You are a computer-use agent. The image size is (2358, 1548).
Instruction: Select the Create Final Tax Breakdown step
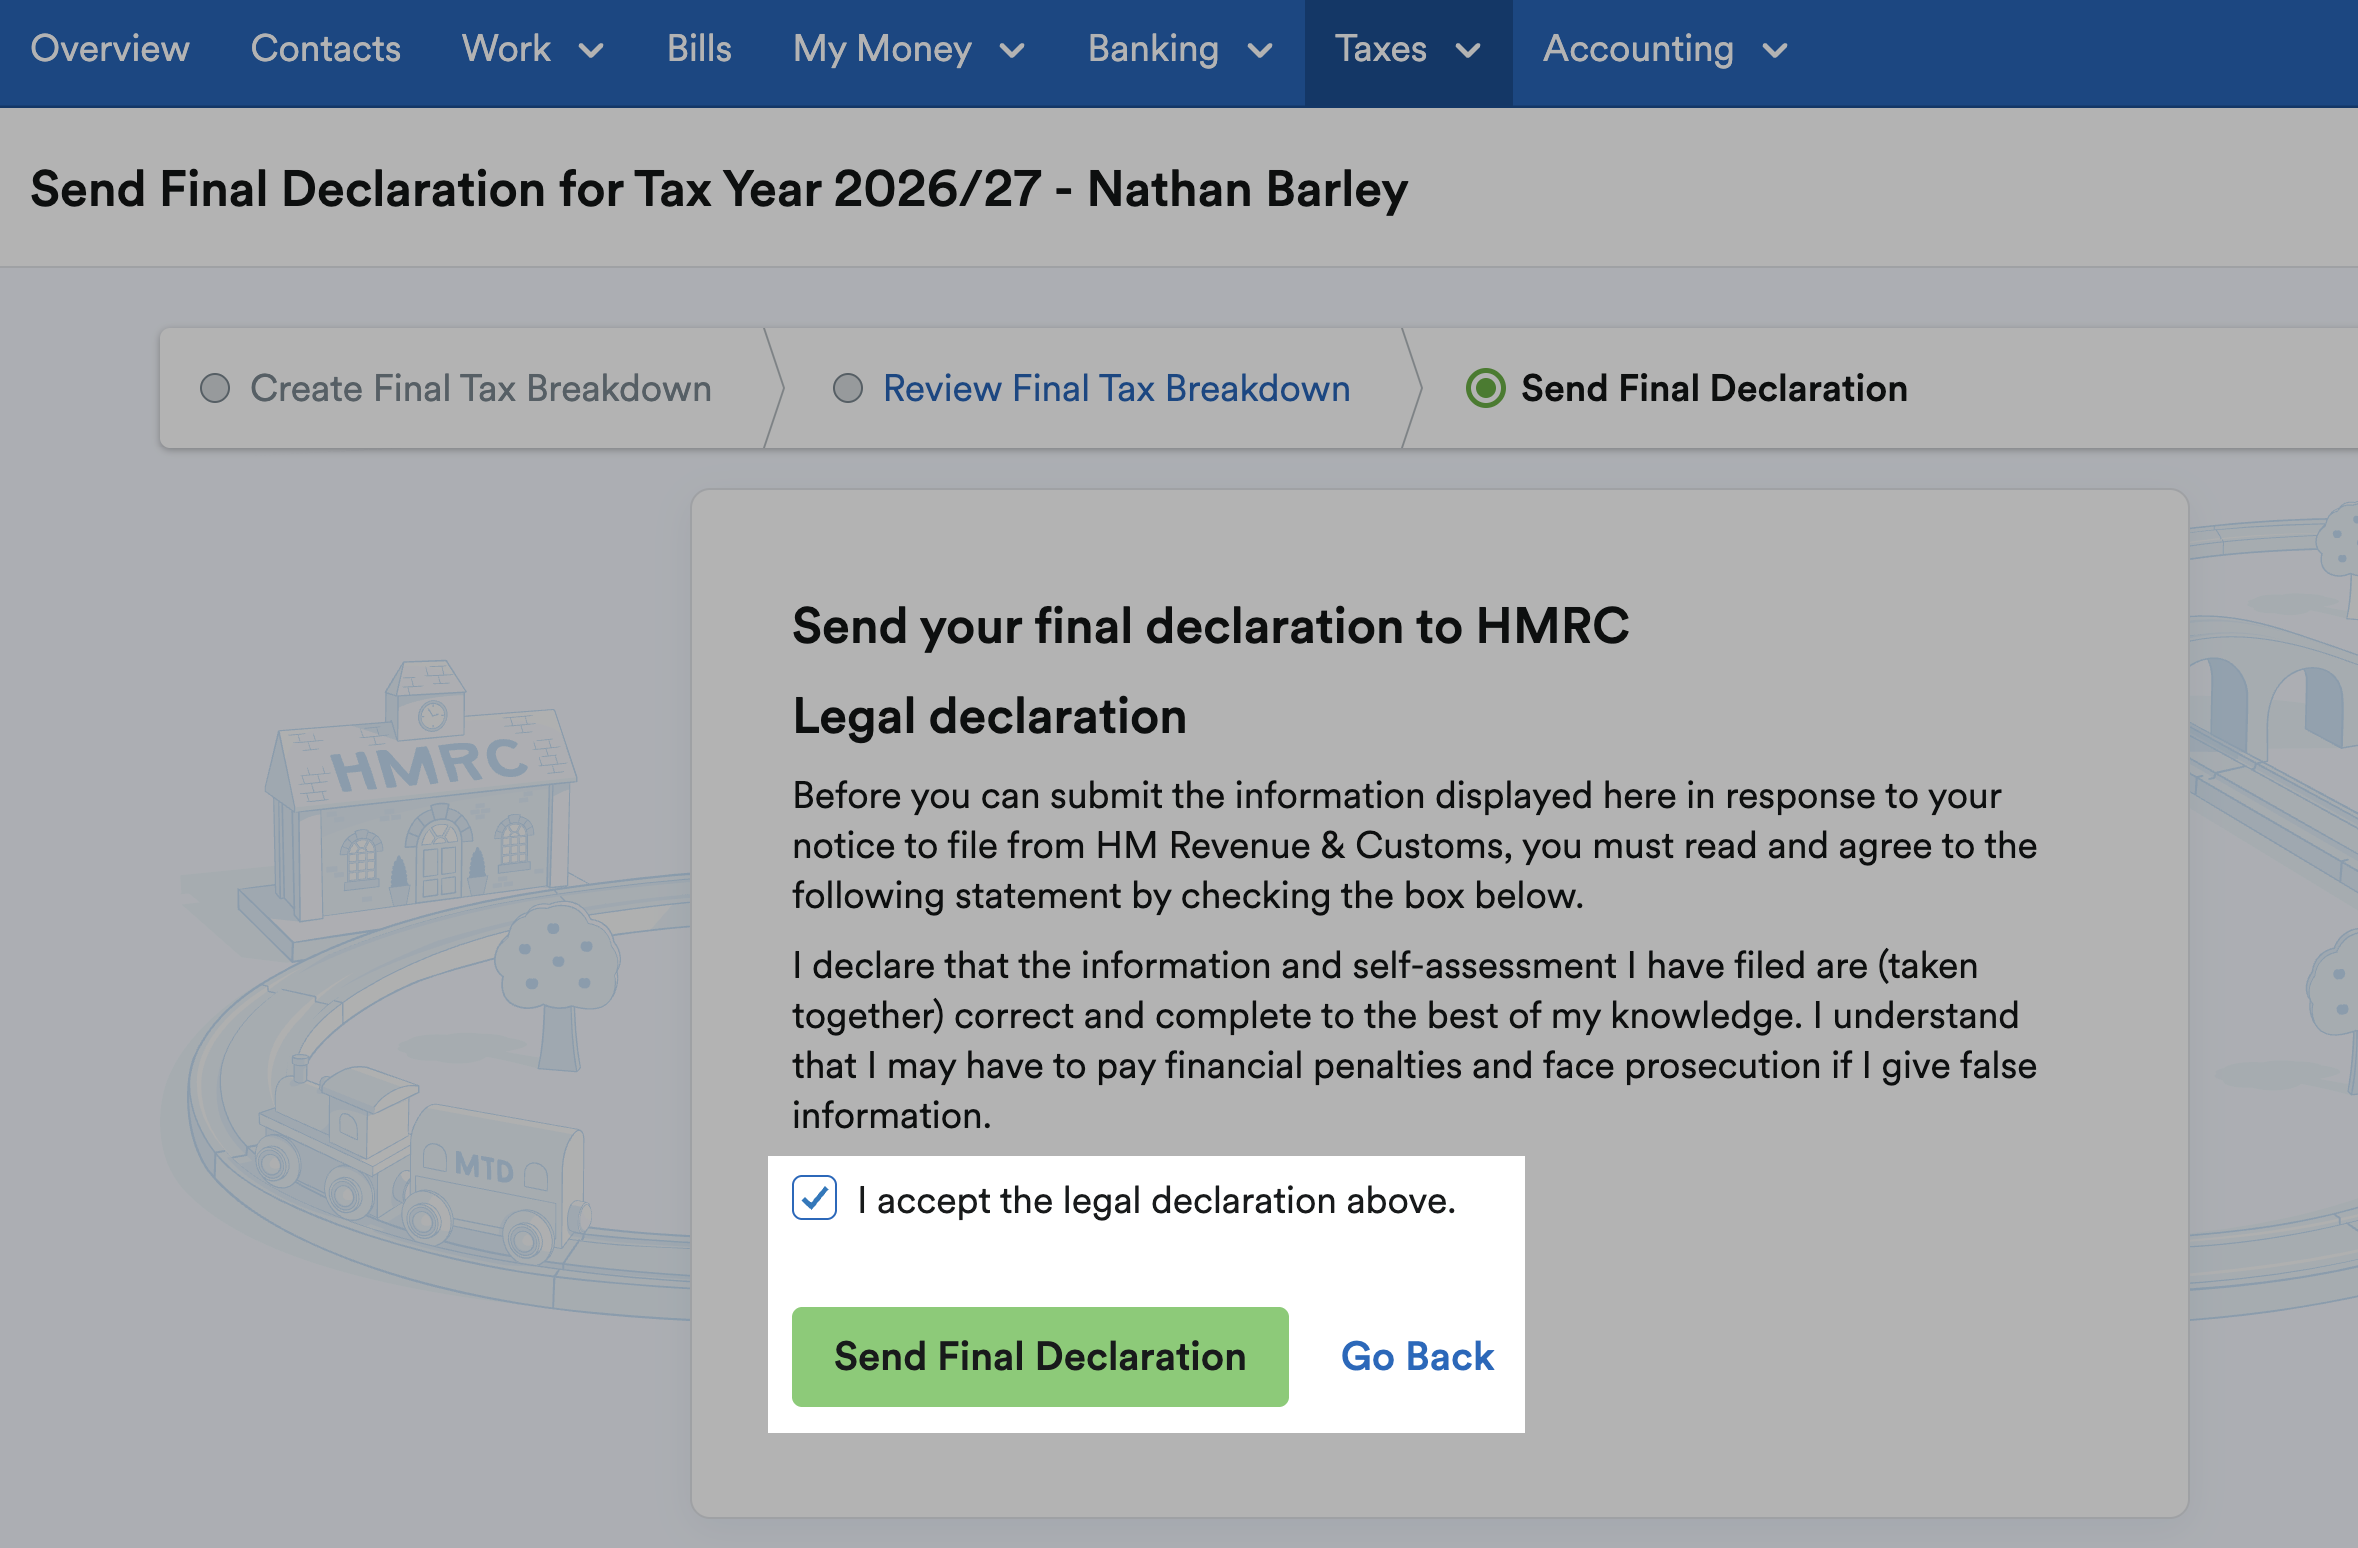[x=481, y=388]
